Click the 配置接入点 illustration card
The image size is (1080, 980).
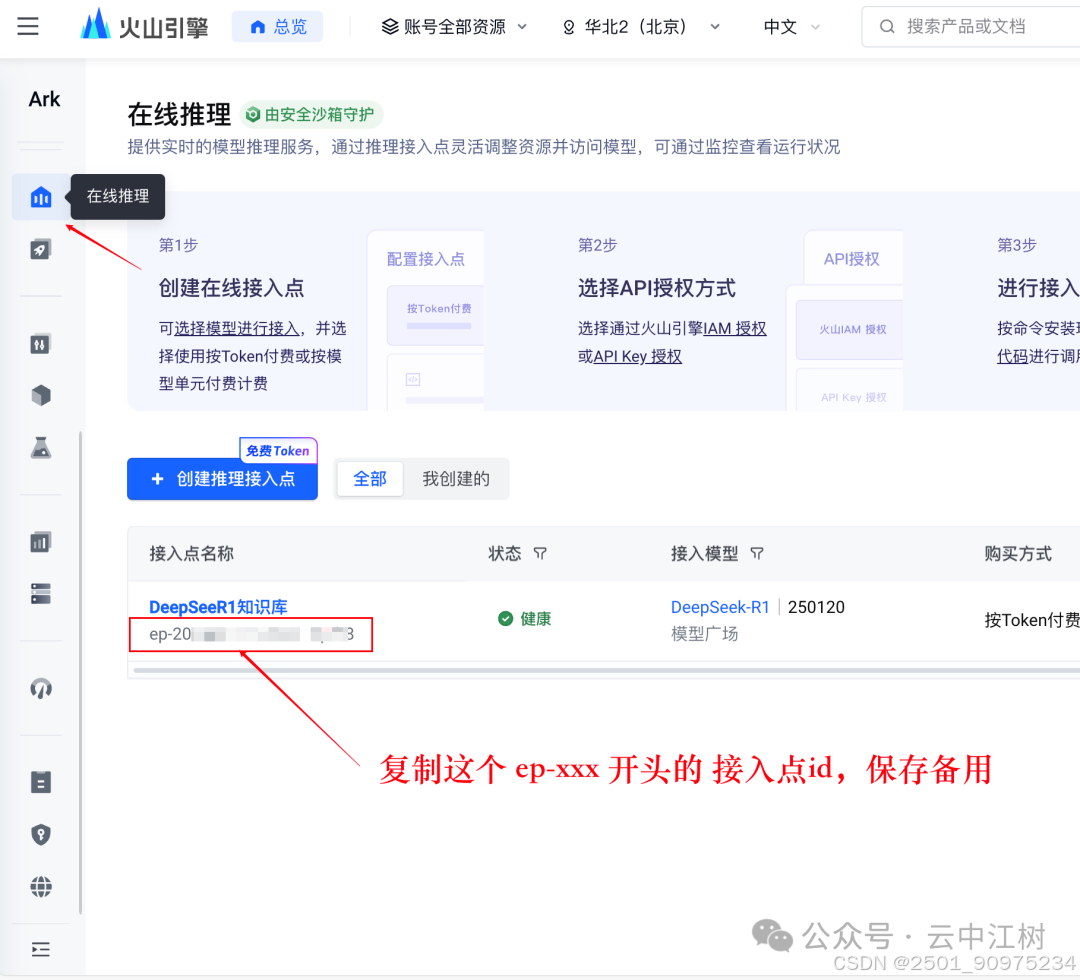click(426, 320)
